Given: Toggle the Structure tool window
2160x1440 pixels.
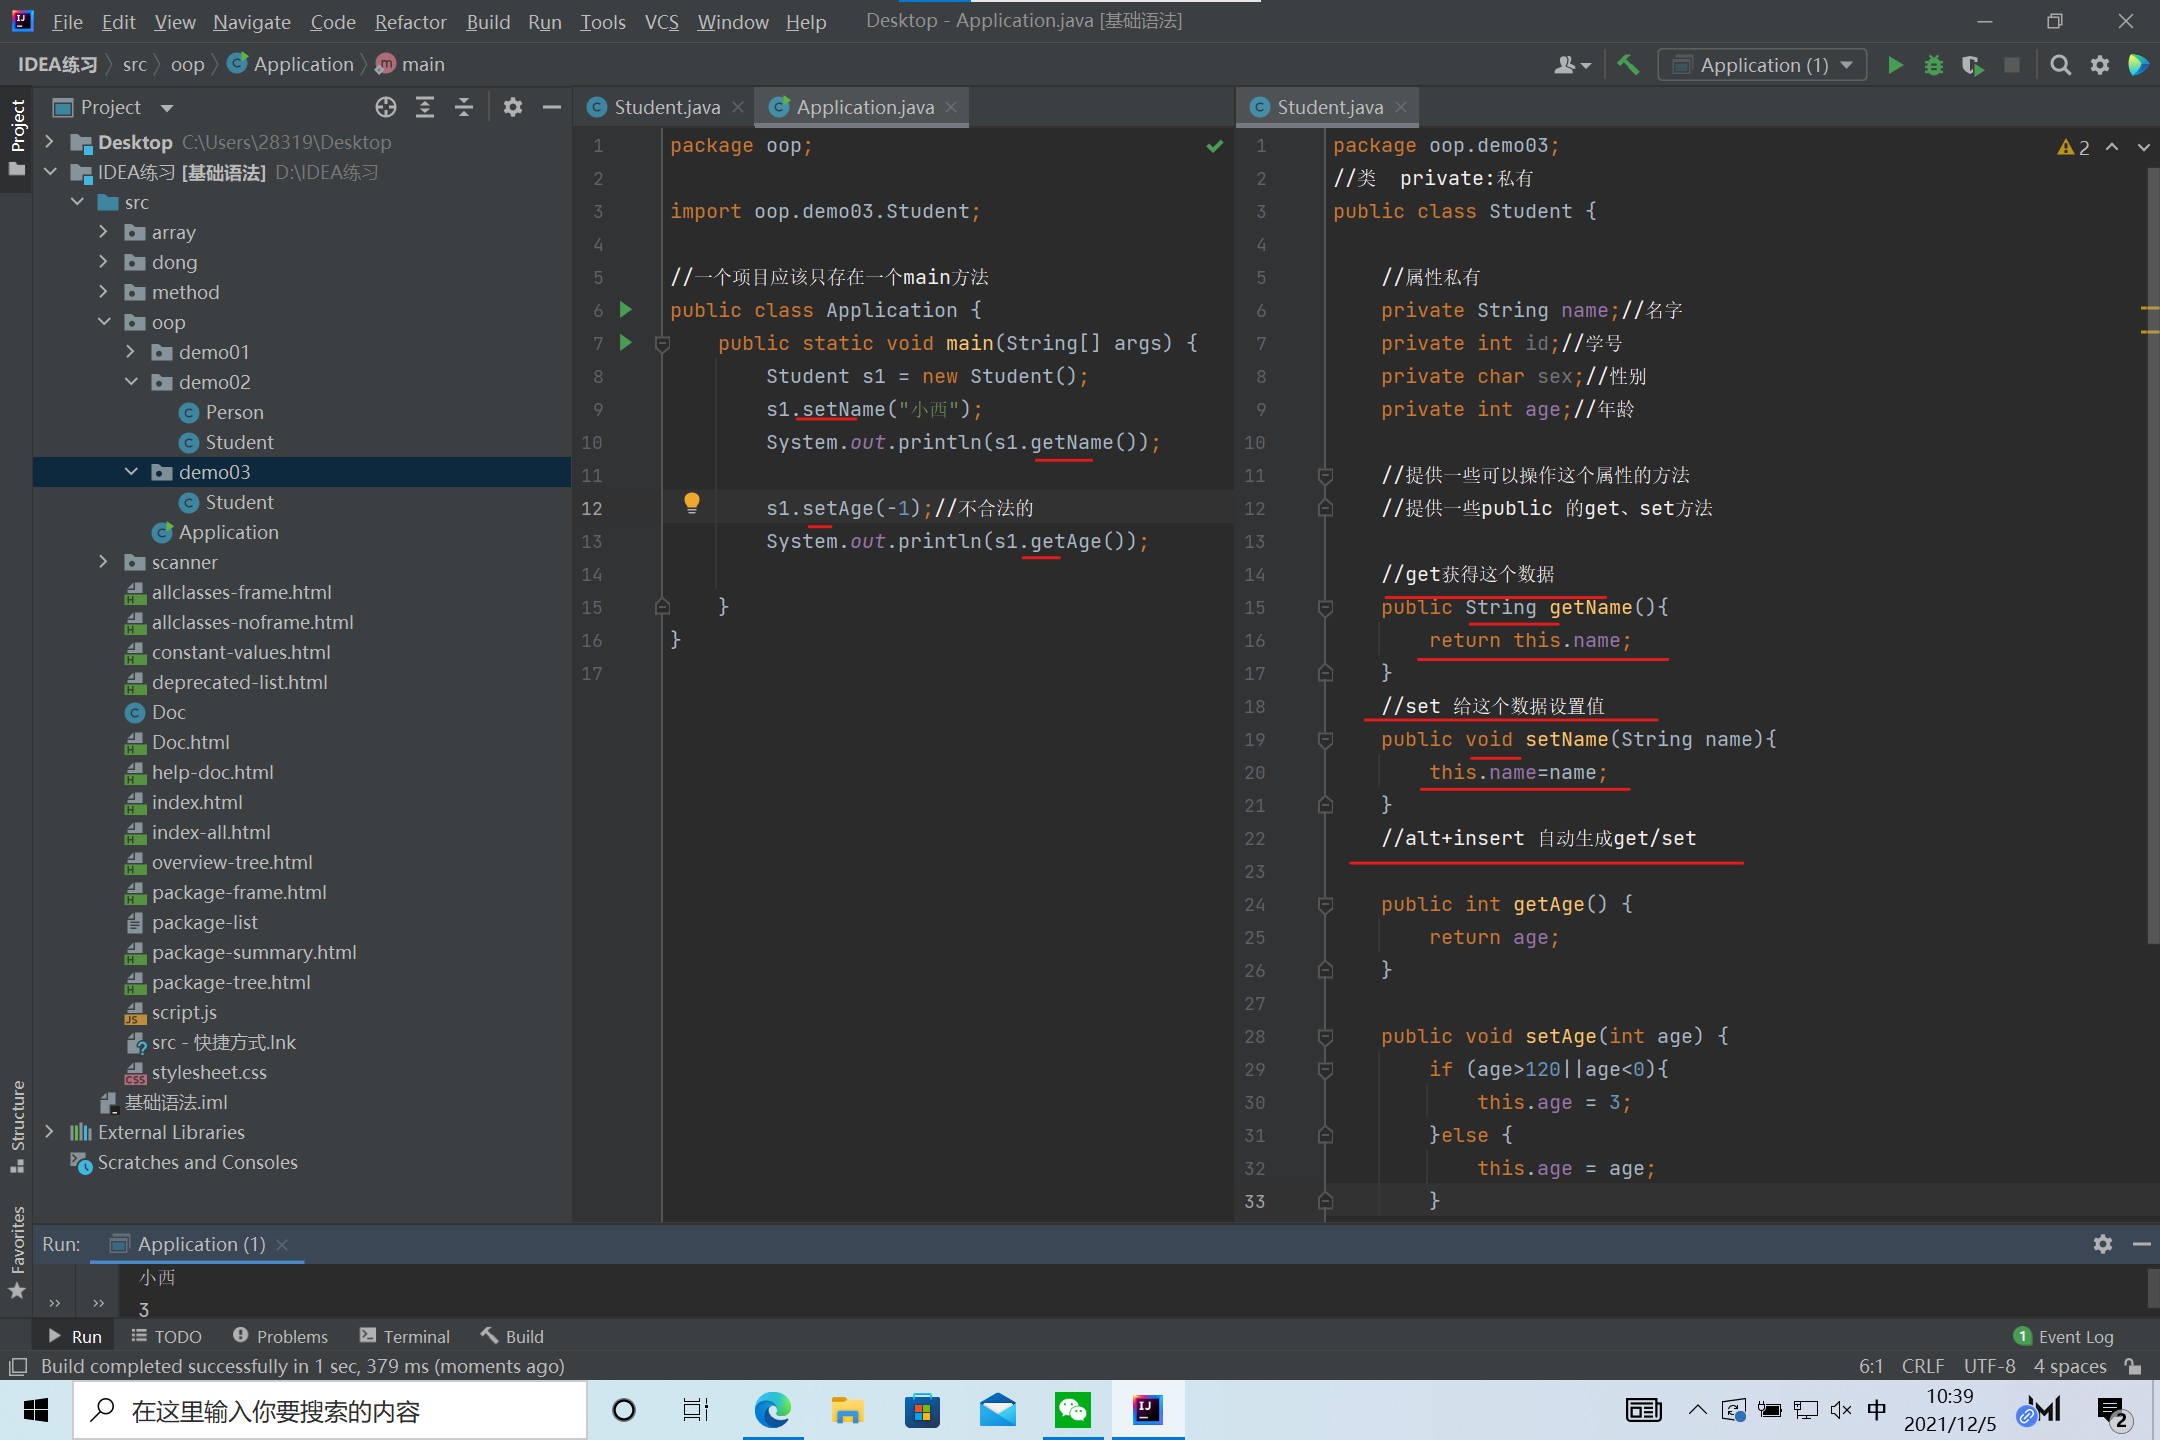Looking at the screenshot, I should tap(17, 1125).
